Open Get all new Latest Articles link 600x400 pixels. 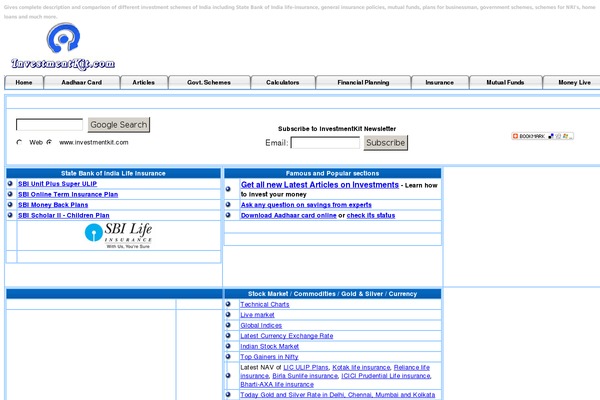point(320,185)
